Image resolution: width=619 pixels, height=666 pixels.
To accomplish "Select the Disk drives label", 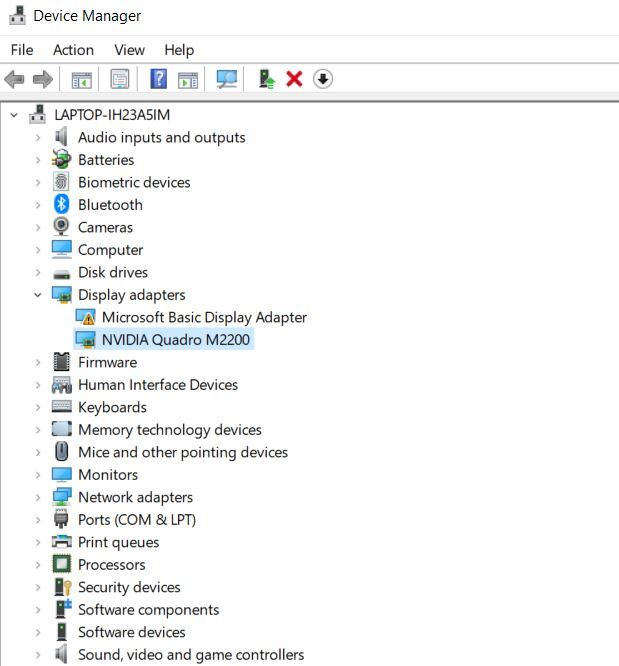I will pyautogui.click(x=113, y=272).
